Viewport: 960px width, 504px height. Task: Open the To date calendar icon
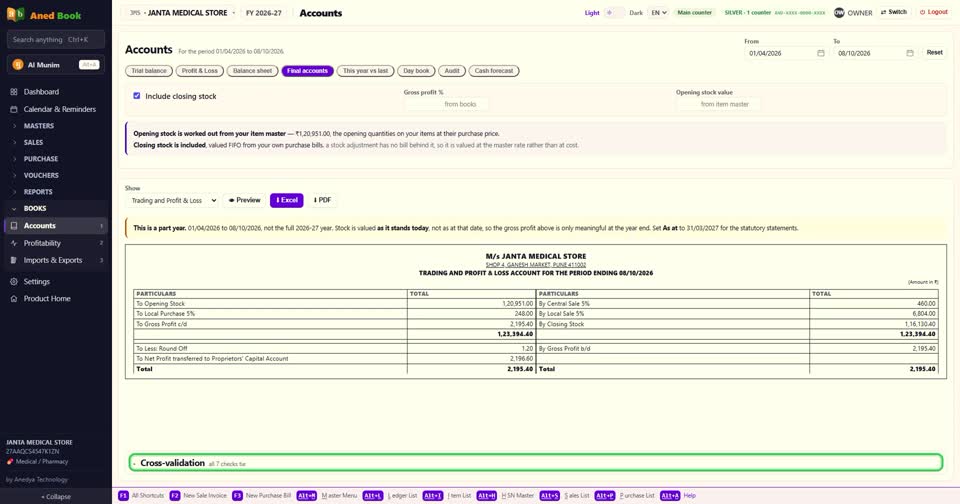910,53
